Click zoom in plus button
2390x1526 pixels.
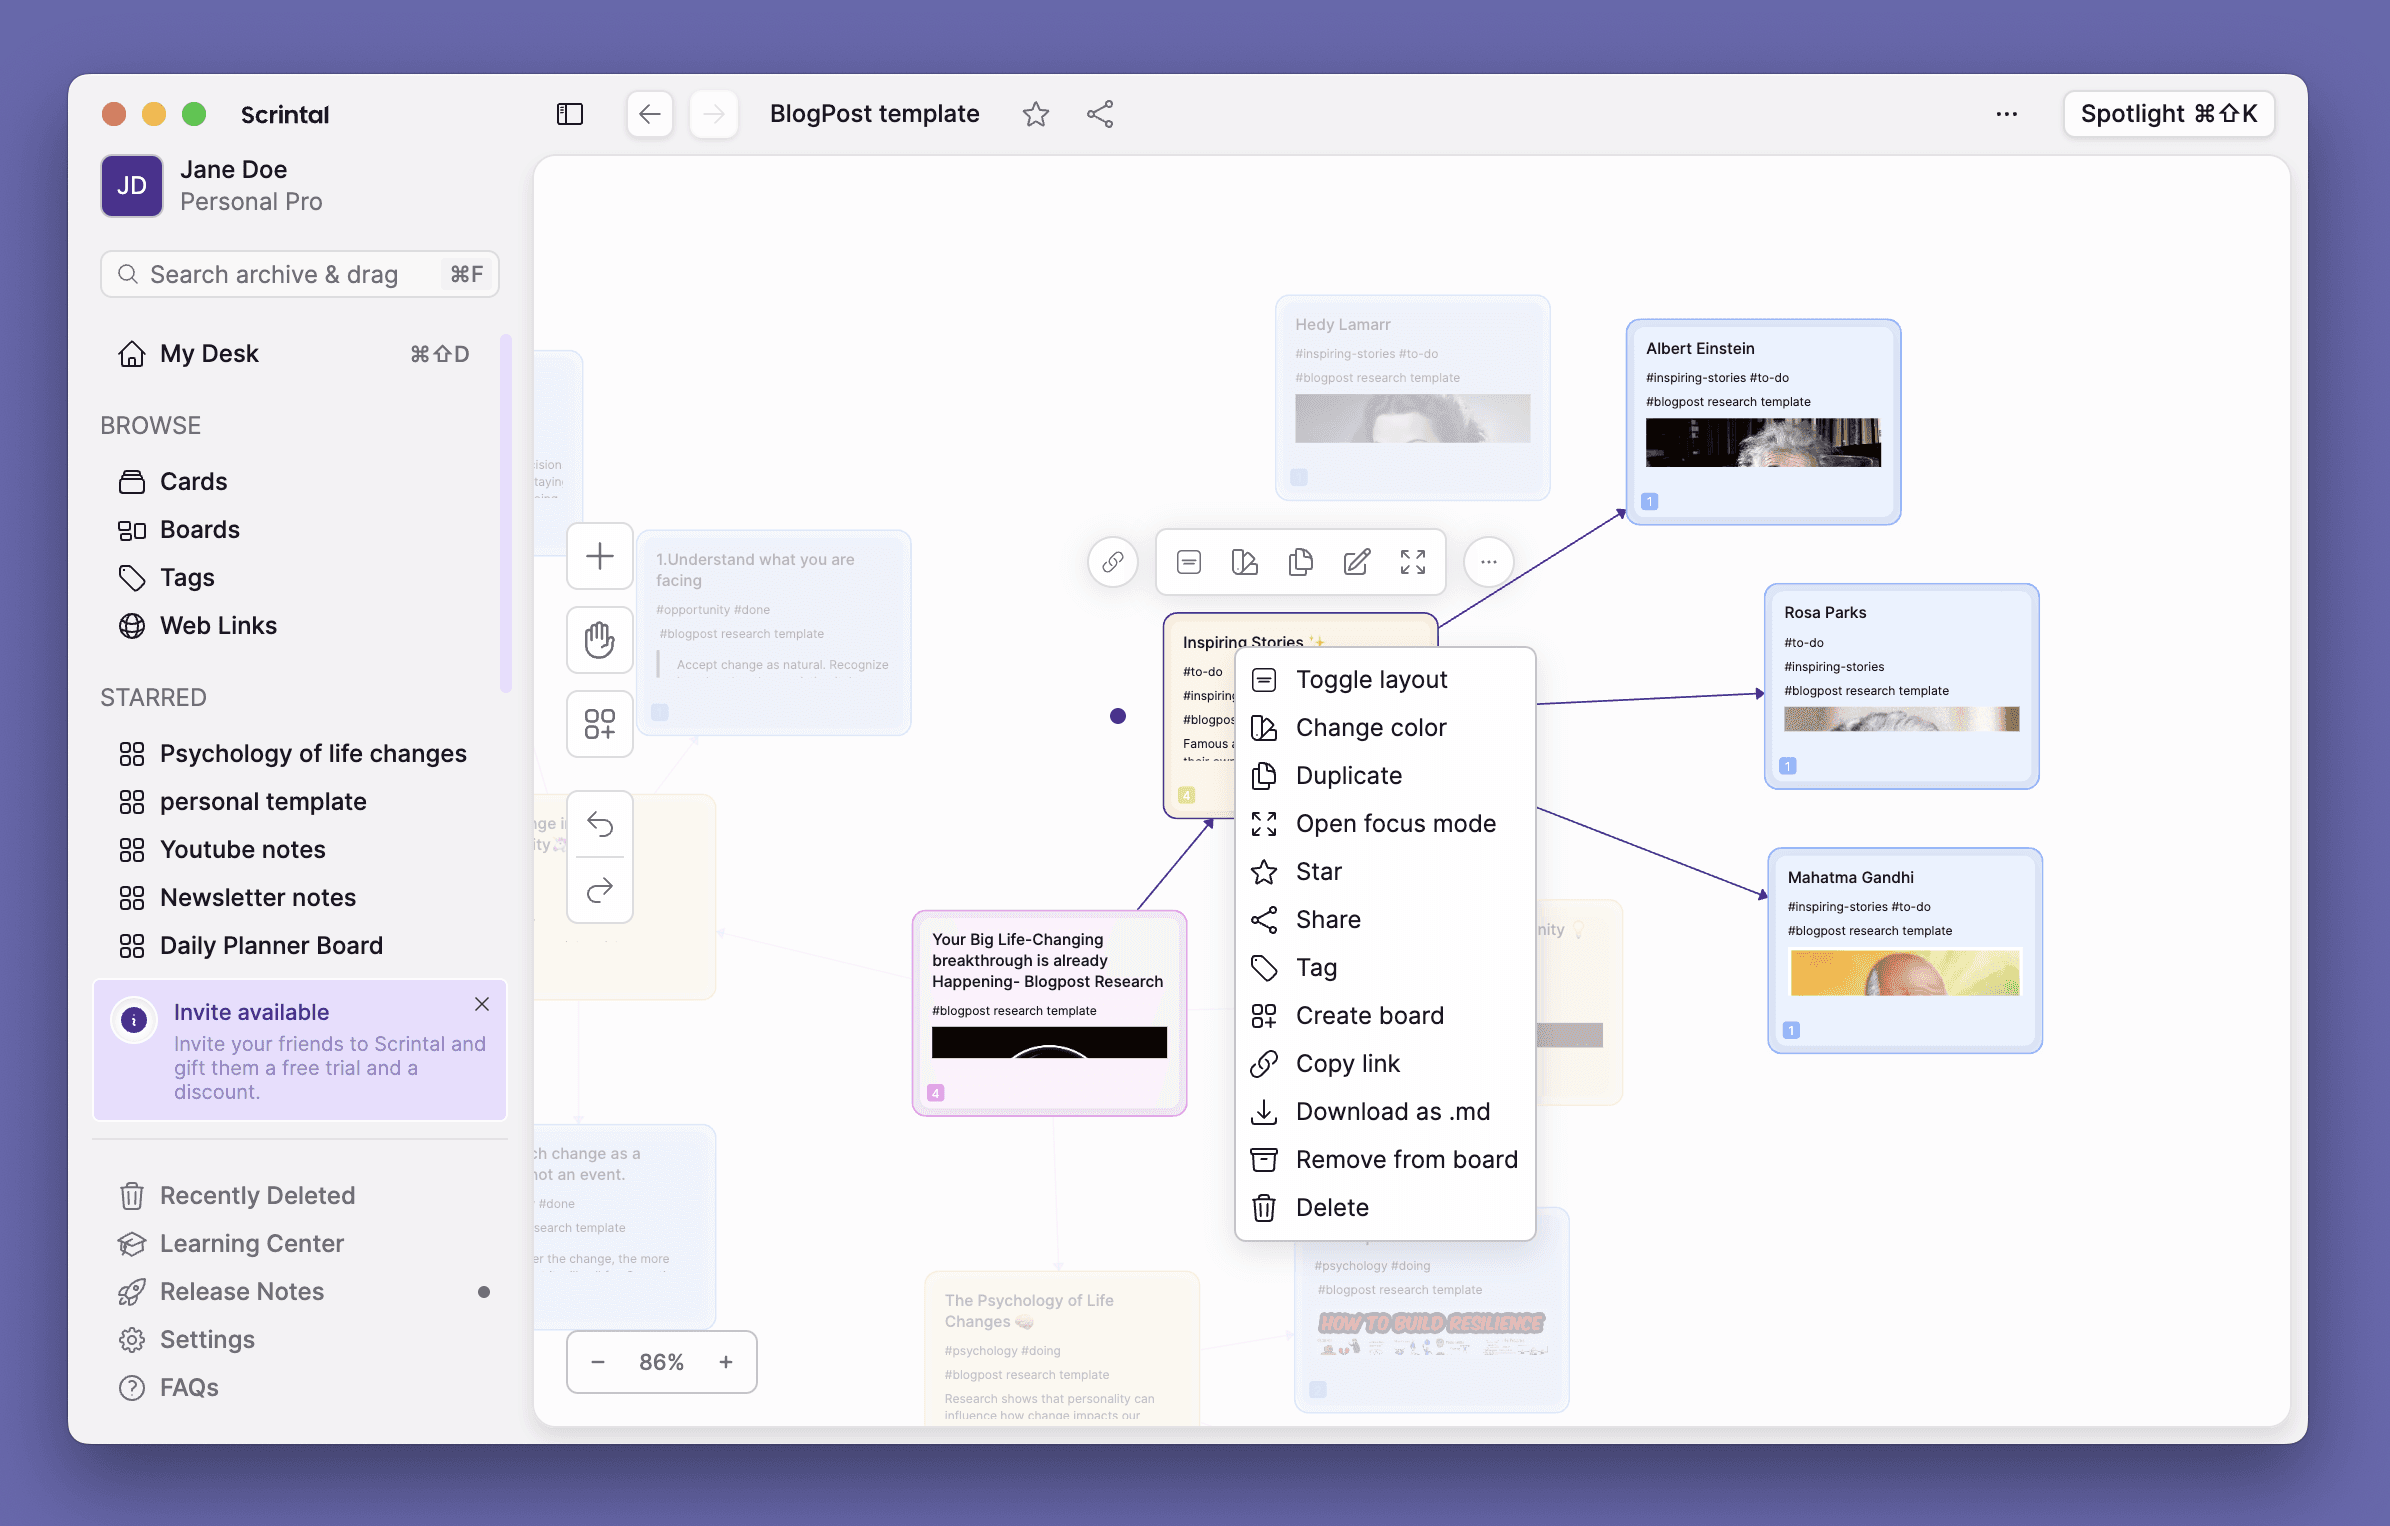click(x=725, y=1362)
